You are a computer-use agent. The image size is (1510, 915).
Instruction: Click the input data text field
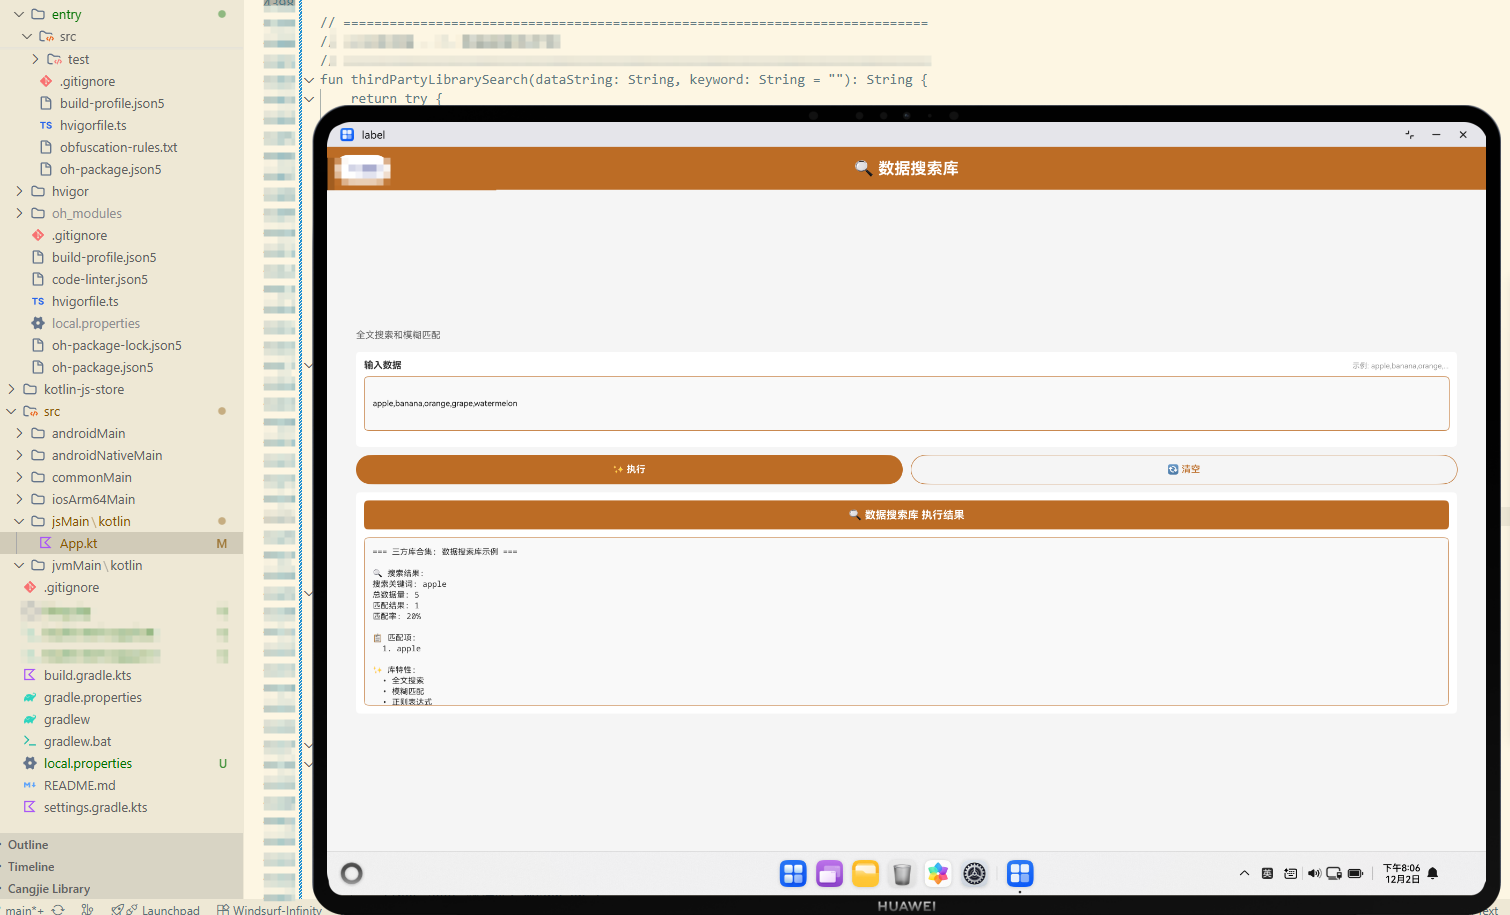(906, 404)
